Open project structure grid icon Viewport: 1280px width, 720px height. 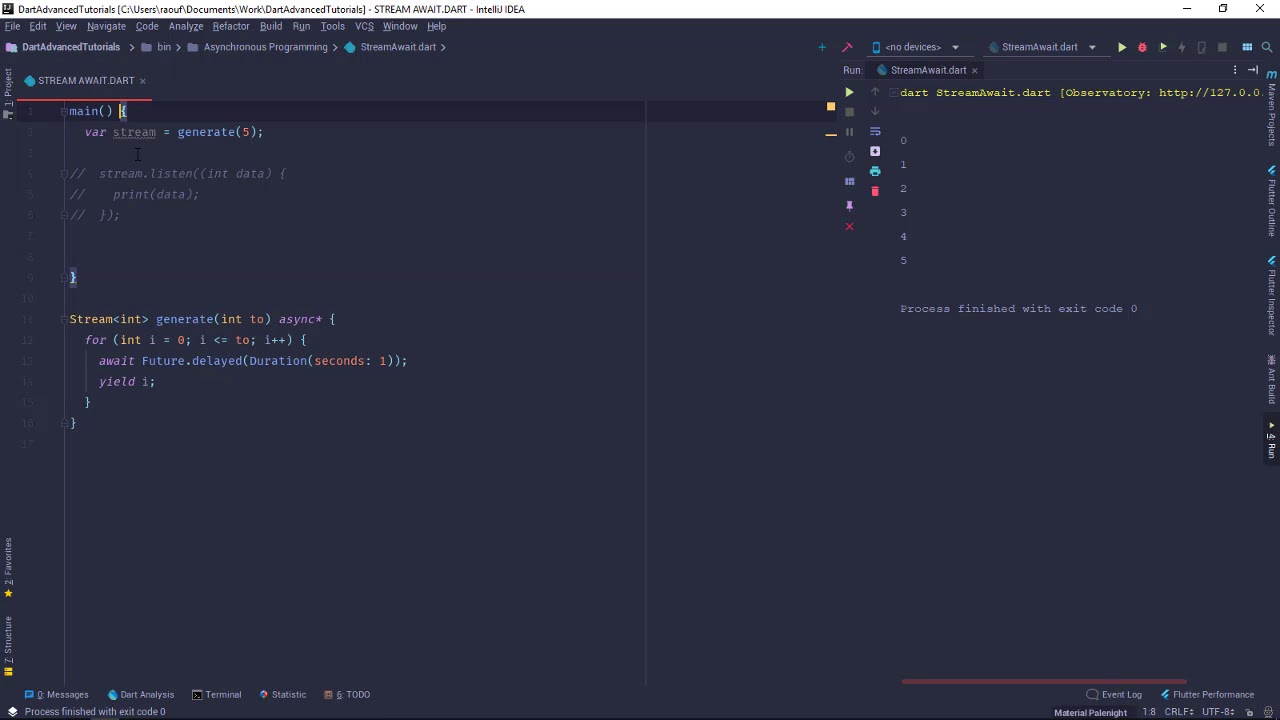point(1247,47)
